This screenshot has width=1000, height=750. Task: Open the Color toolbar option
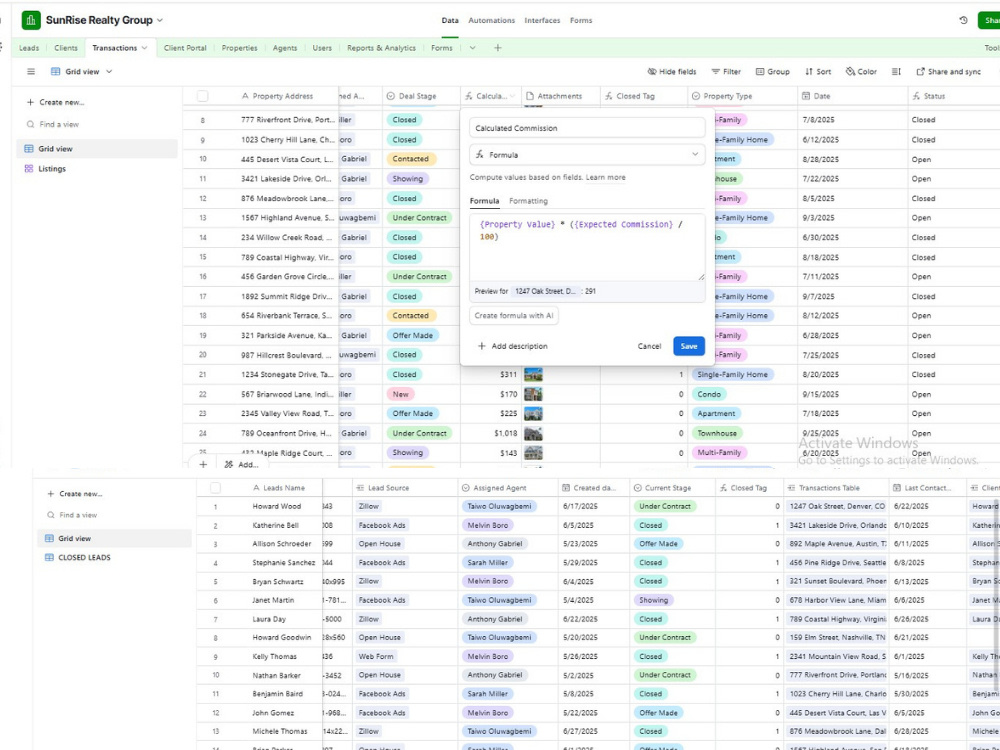(x=861, y=71)
